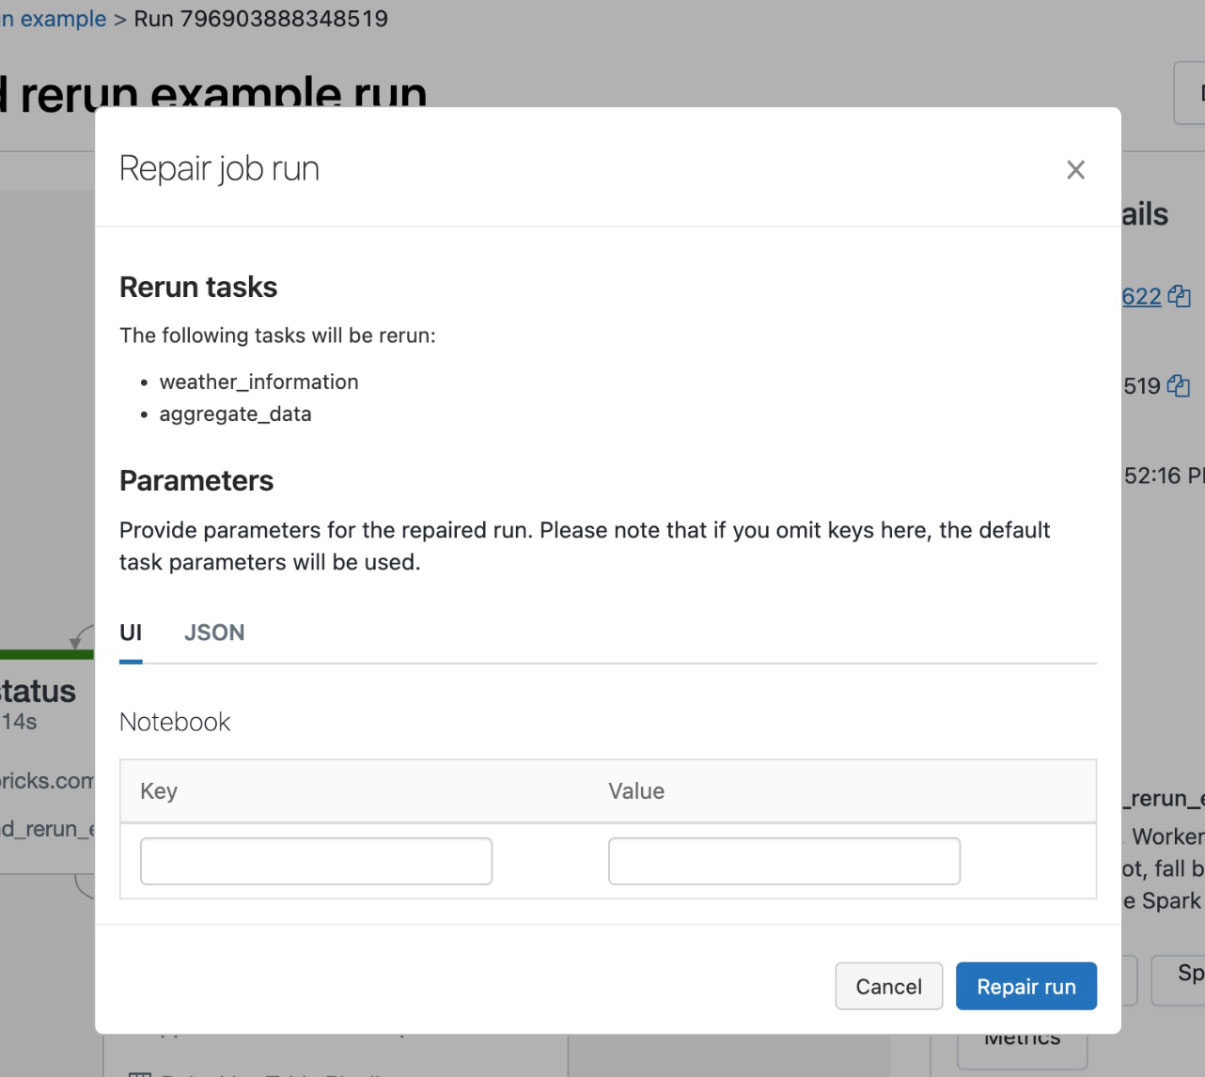Image resolution: width=1205 pixels, height=1077 pixels.
Task: Click into the notebook Value field
Action: pyautogui.click(x=784, y=861)
